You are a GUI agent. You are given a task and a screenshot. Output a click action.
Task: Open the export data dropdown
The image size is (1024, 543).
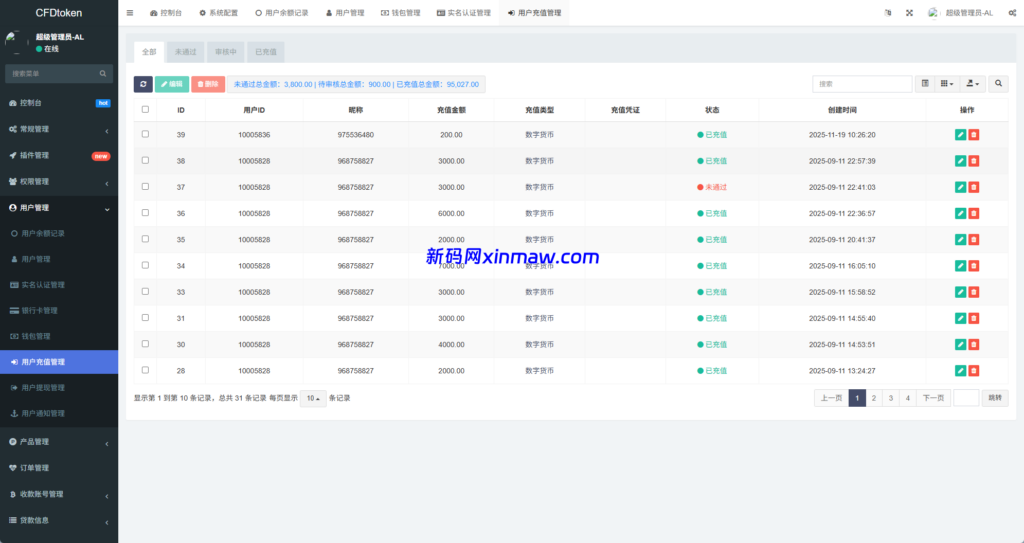click(x=973, y=84)
